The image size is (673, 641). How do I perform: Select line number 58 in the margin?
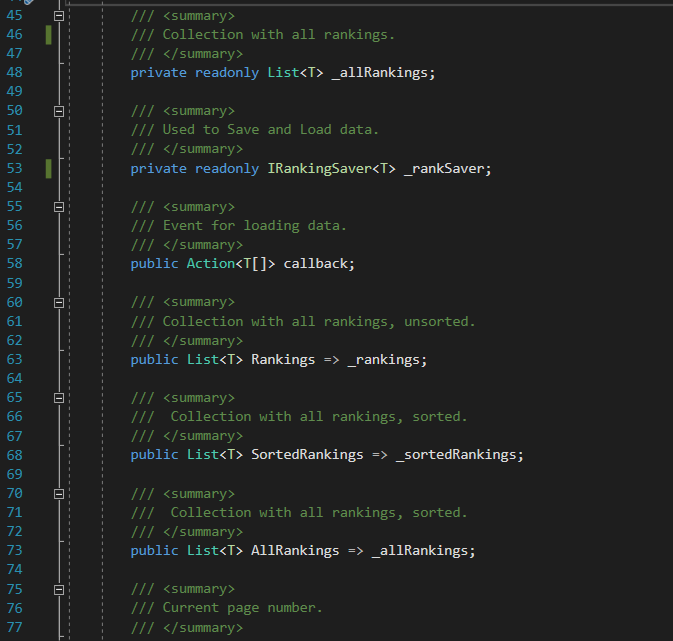pyautogui.click(x=14, y=264)
